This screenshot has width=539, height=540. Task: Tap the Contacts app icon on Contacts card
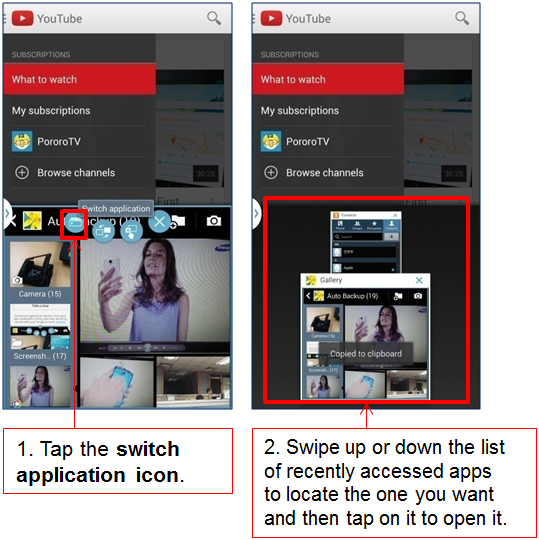pos(336,215)
